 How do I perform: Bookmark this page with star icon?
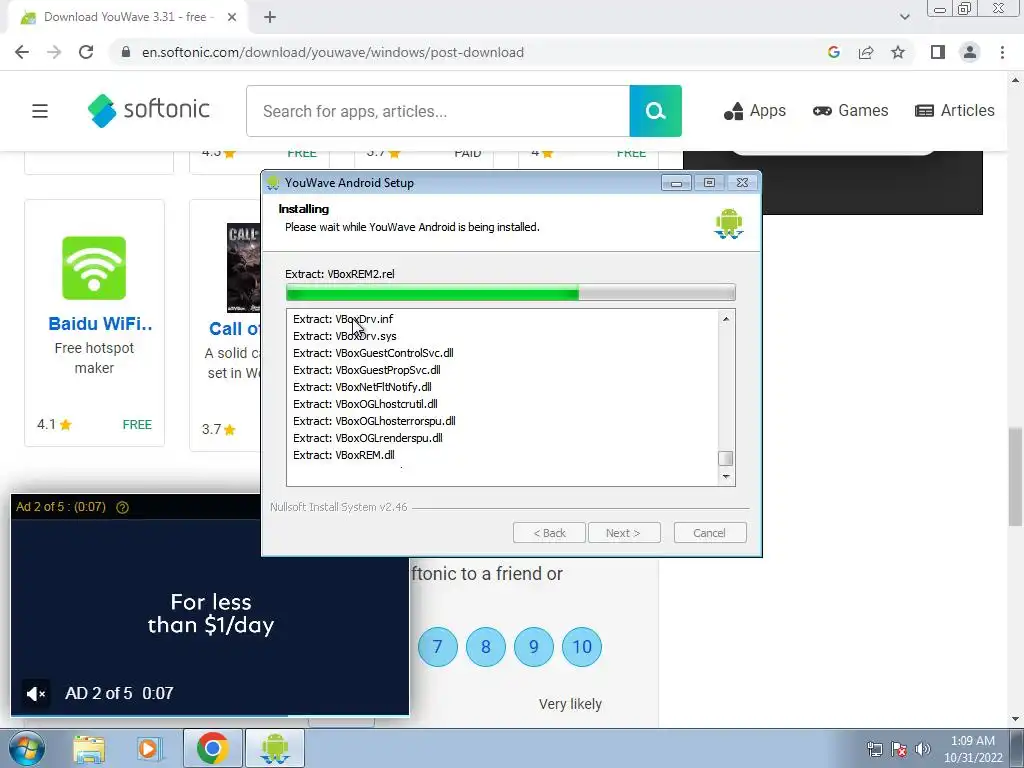coord(898,52)
